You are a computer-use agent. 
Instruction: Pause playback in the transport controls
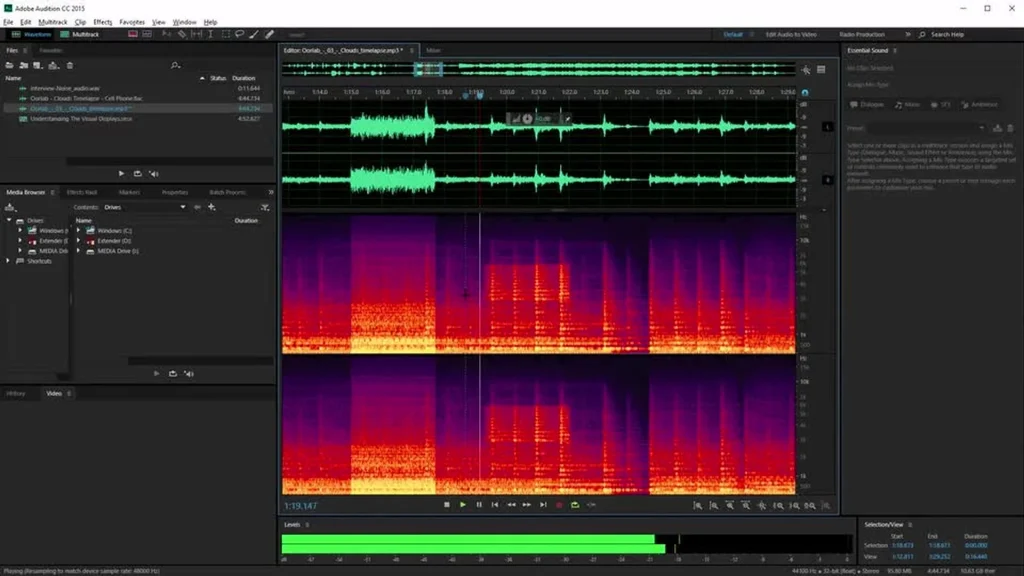(479, 505)
